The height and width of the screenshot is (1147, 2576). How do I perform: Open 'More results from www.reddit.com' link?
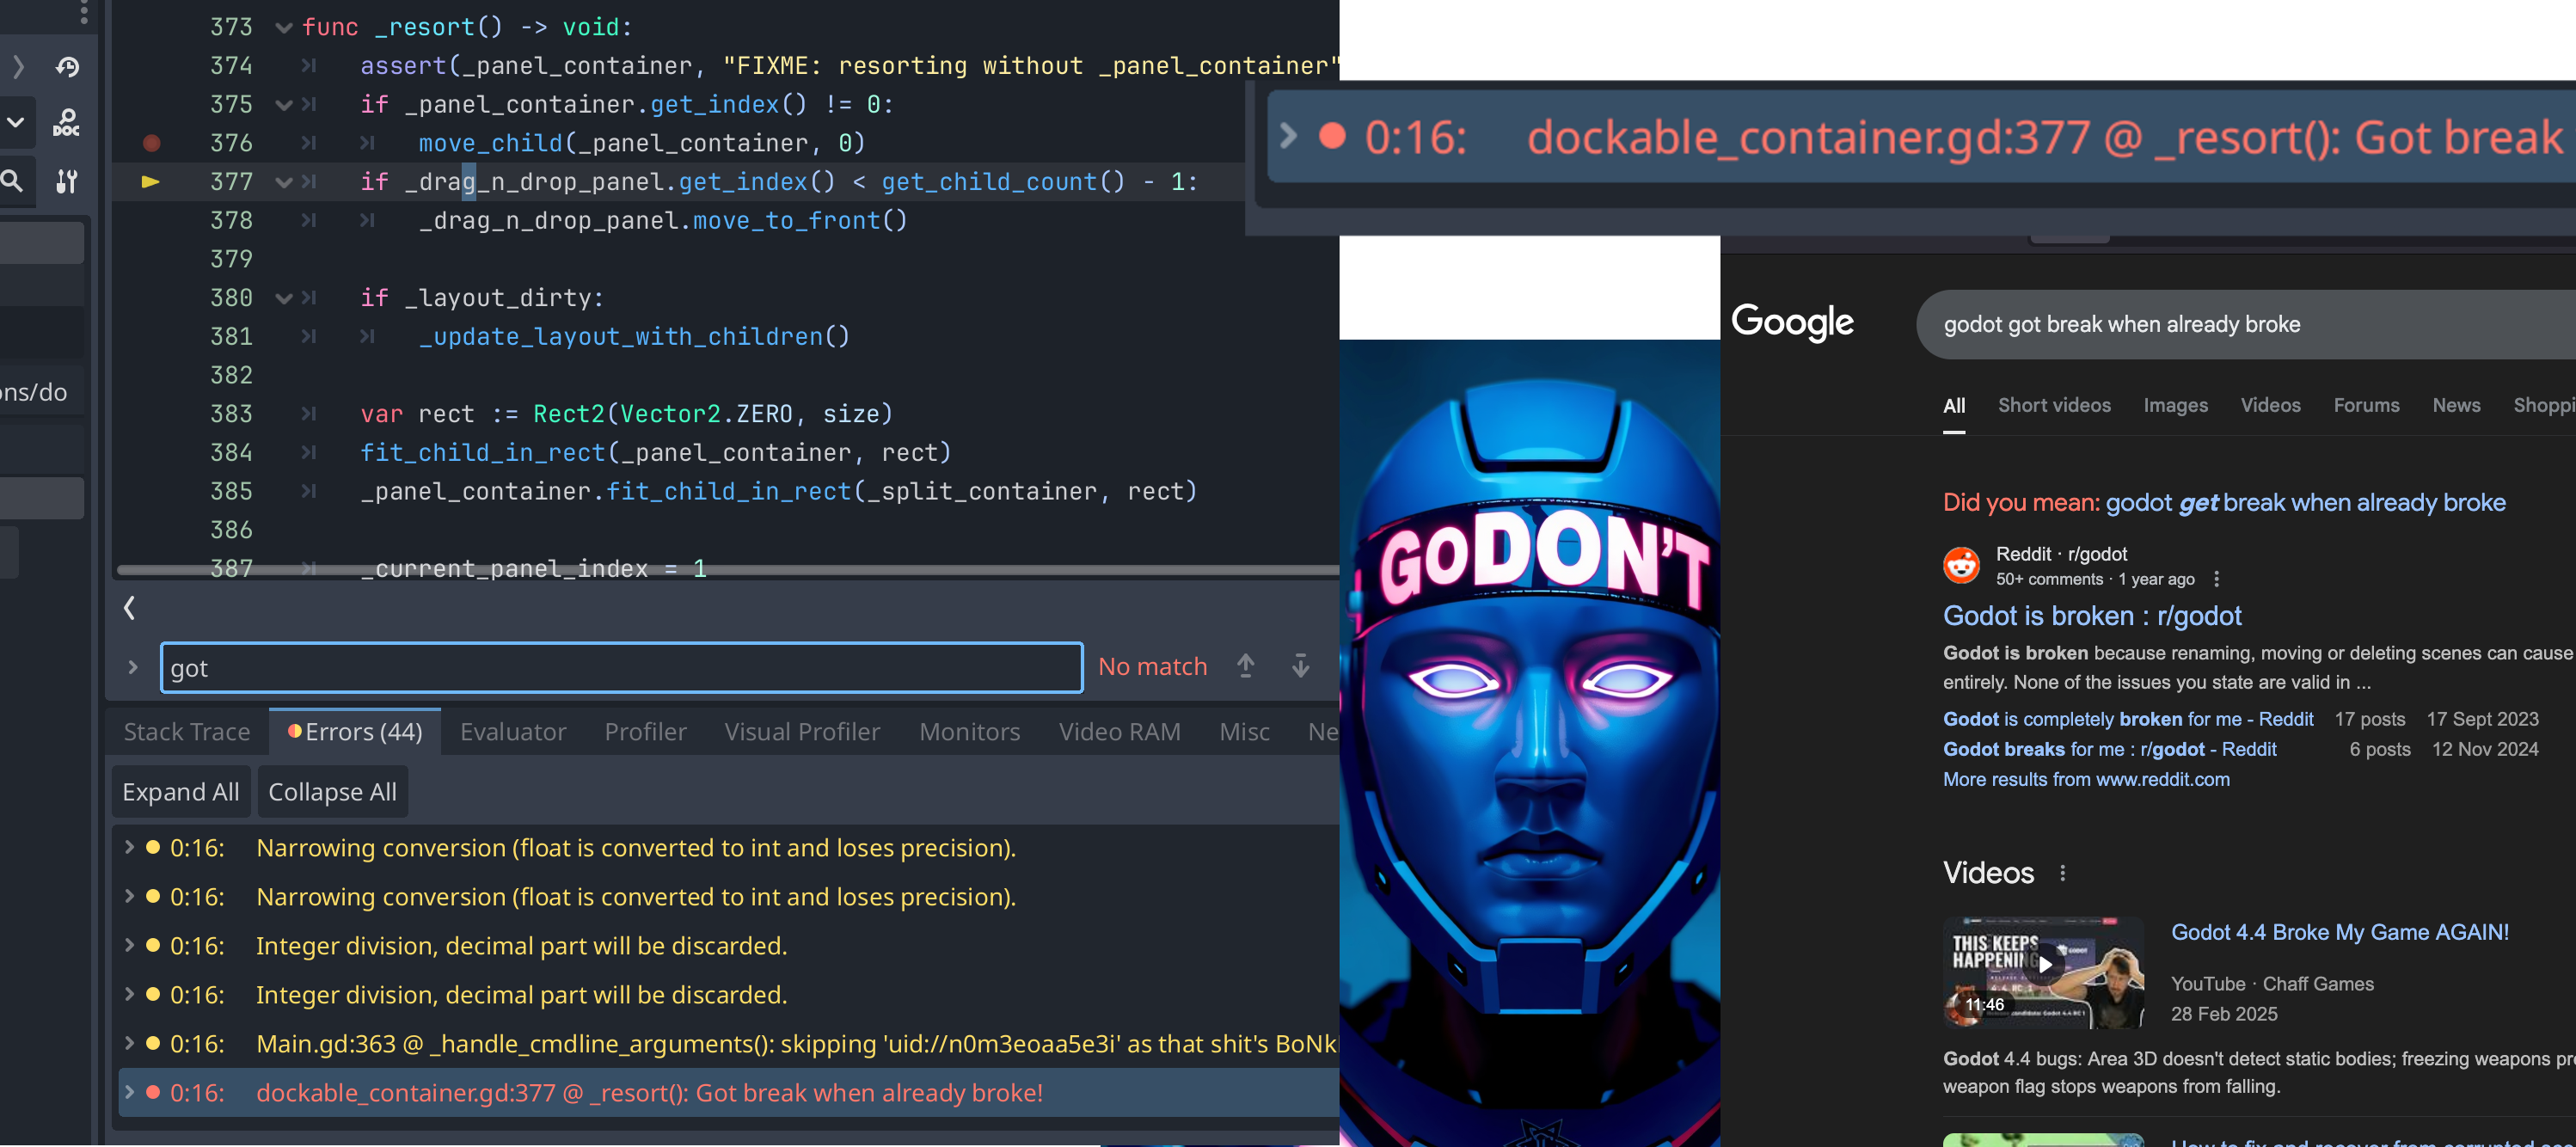2086,779
